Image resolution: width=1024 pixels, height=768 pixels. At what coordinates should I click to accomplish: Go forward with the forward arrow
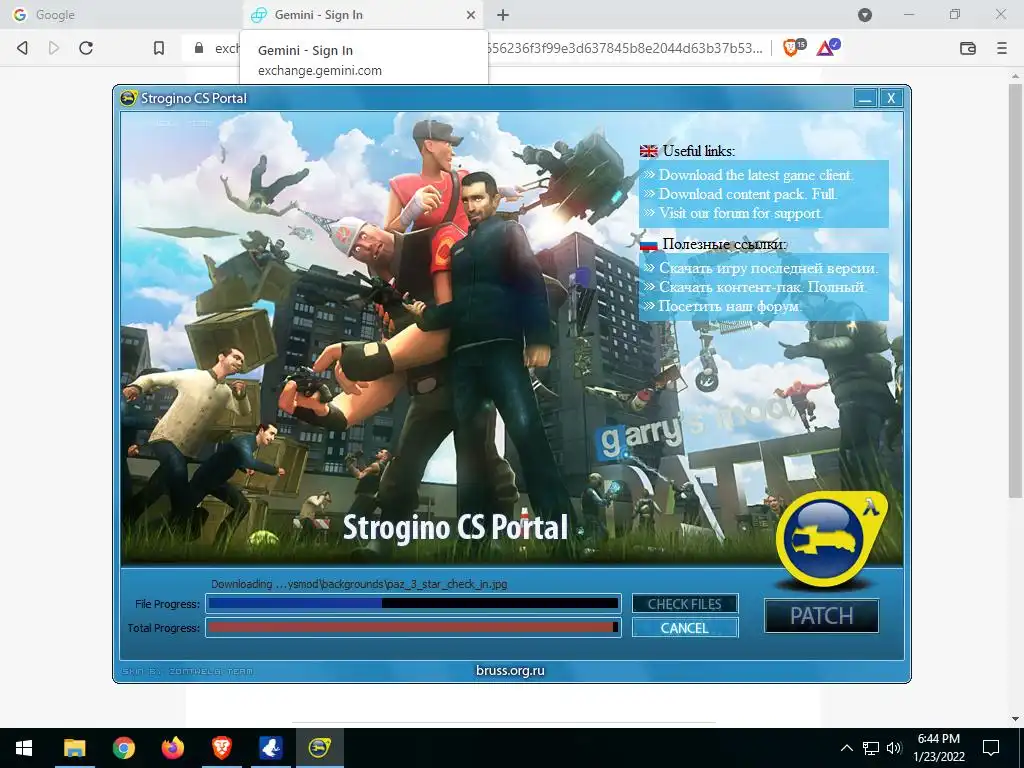(54, 48)
